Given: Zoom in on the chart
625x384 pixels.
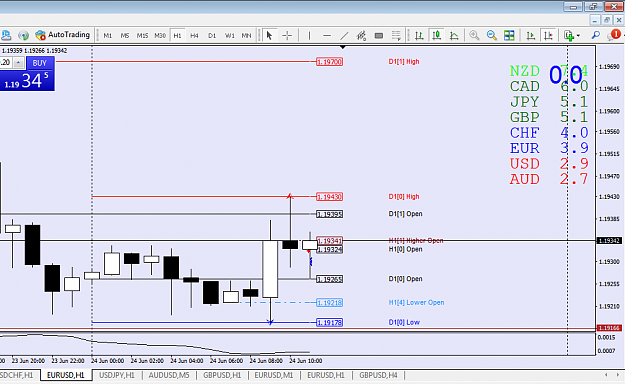Looking at the screenshot, I should click(x=474, y=35).
